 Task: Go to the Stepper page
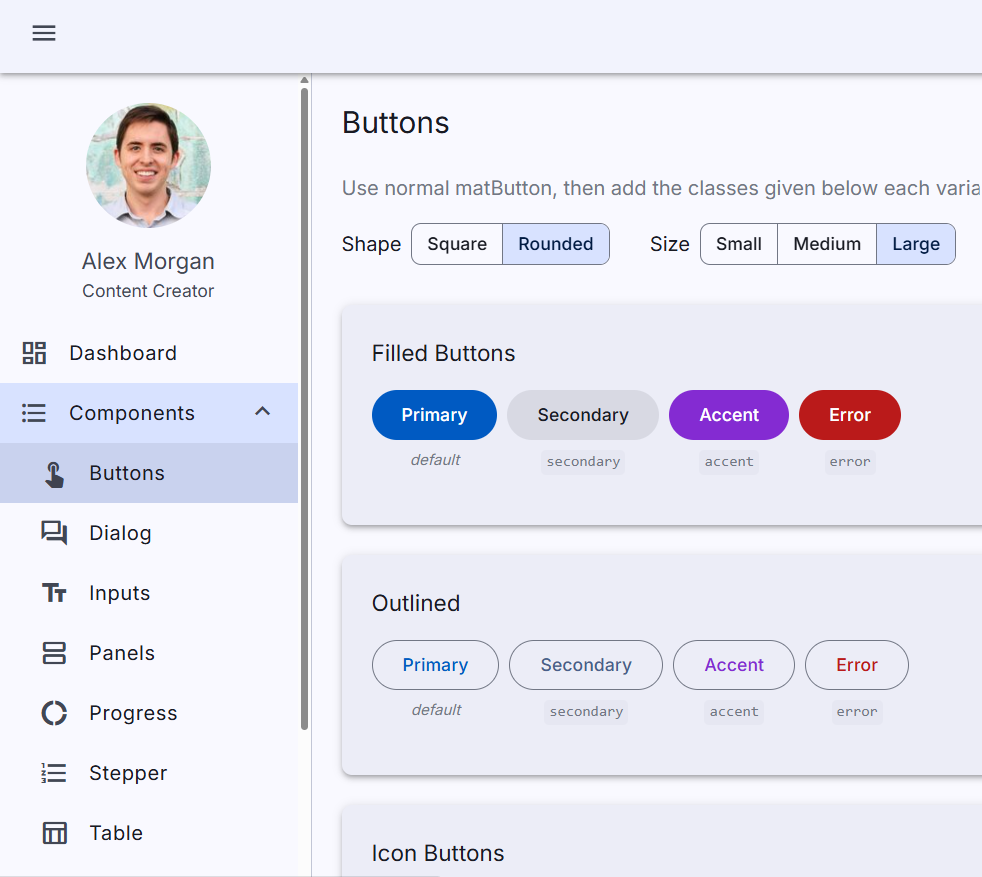click(149, 773)
